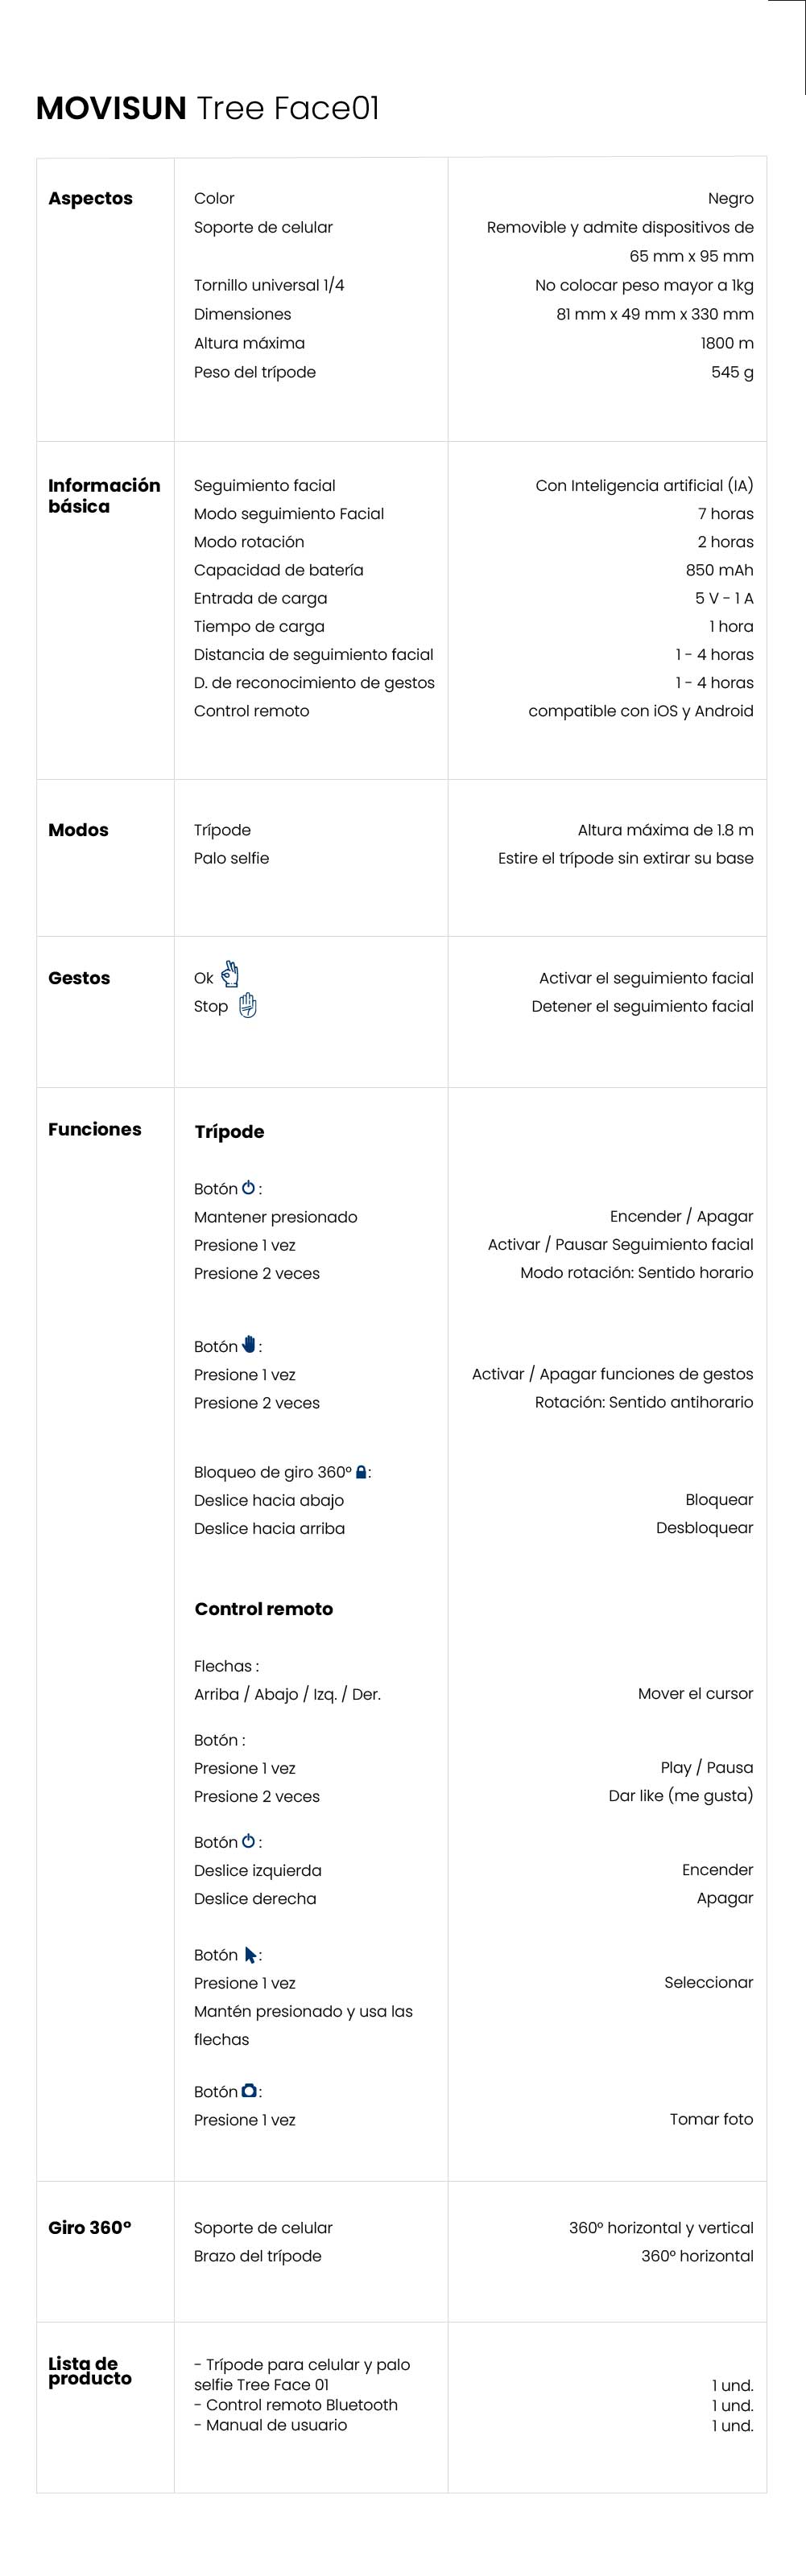The height and width of the screenshot is (2576, 806).
Task: Click the power icon under Trípode heading
Action: pos(249,1188)
